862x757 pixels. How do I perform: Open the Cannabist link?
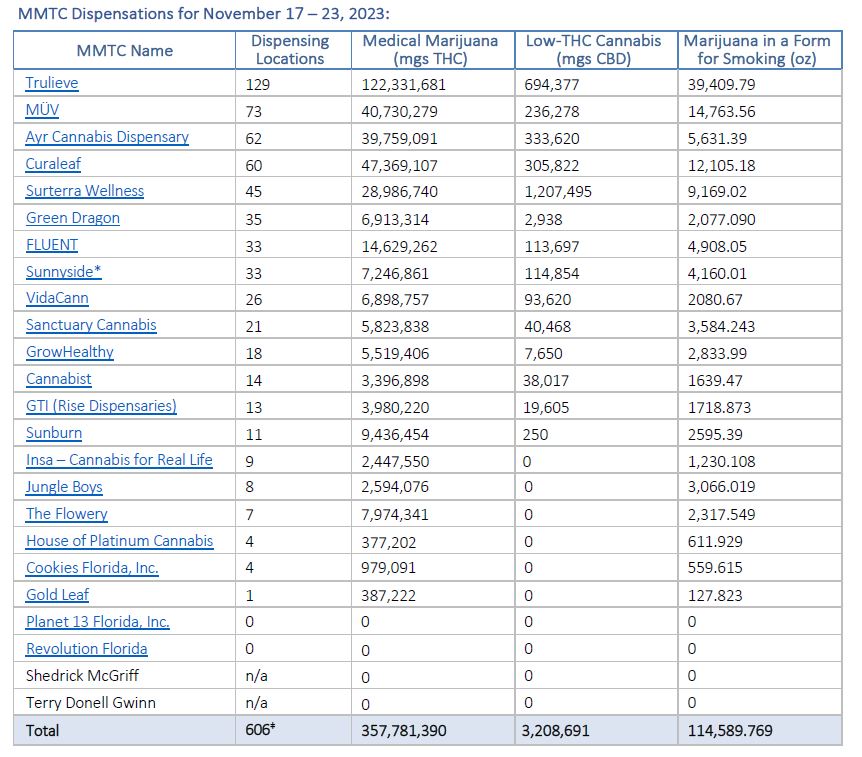(59, 379)
